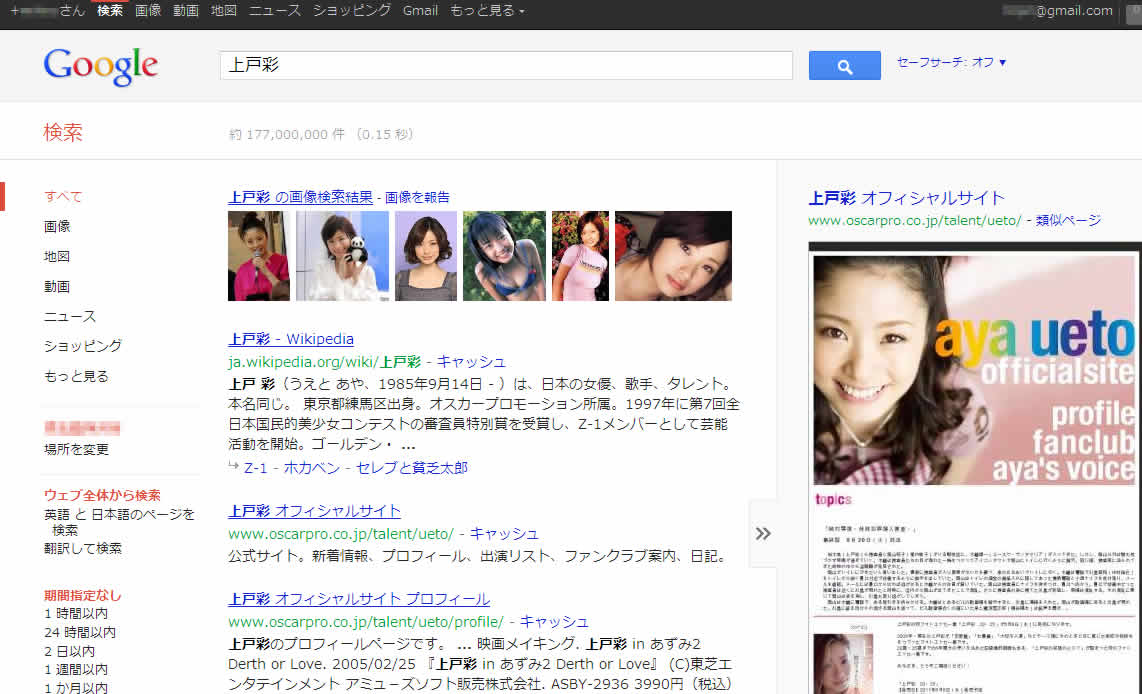Image resolution: width=1142 pixels, height=694 pixels.
Task: Select 動画 filter in left sidebar
Action: coord(57,286)
